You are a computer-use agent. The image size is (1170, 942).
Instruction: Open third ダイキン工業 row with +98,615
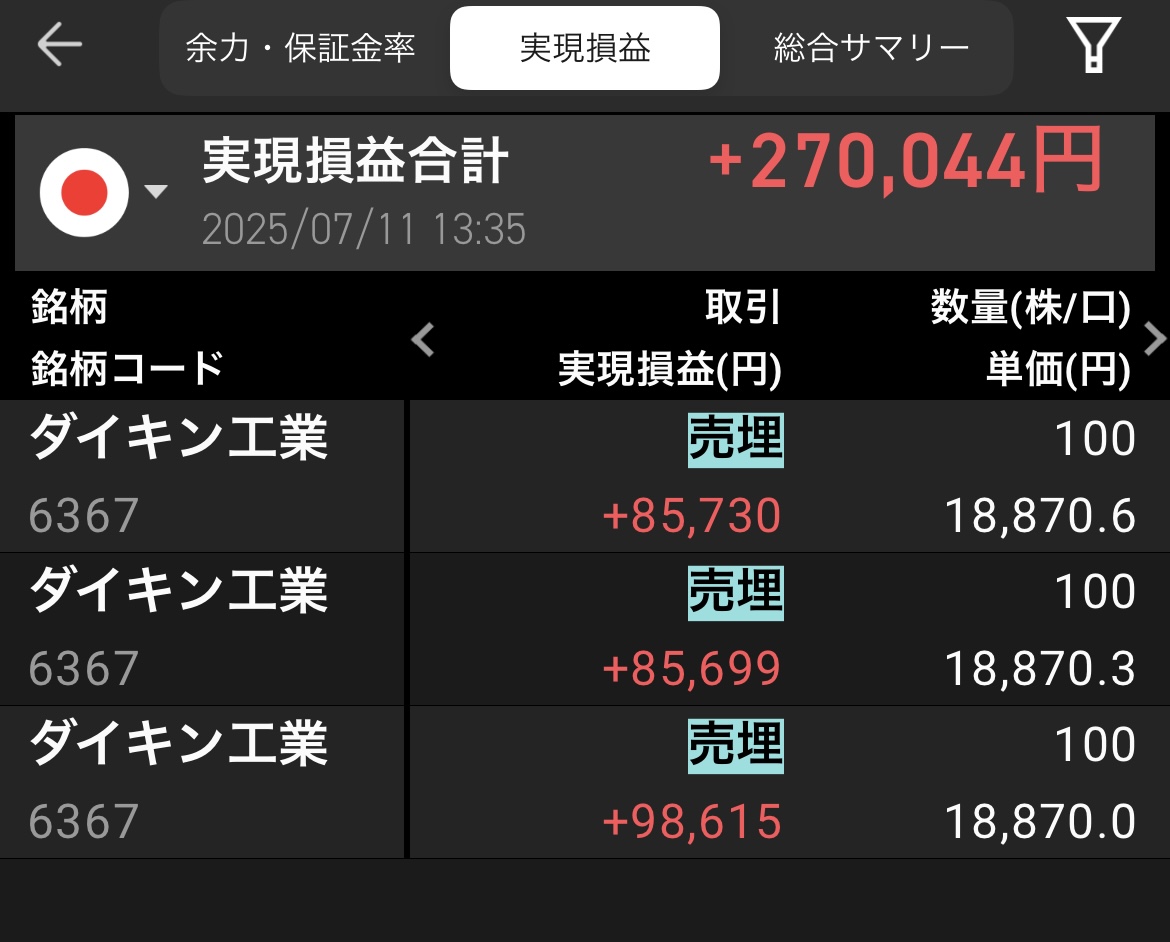tap(585, 782)
